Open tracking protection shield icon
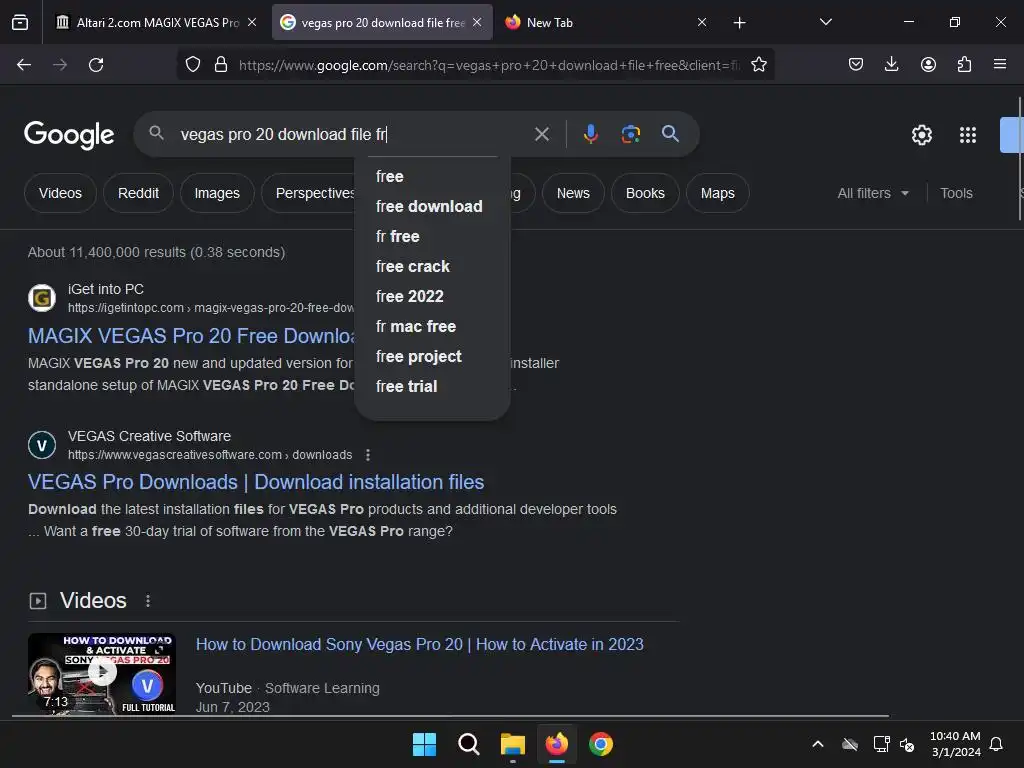This screenshot has width=1024, height=768. point(193,65)
